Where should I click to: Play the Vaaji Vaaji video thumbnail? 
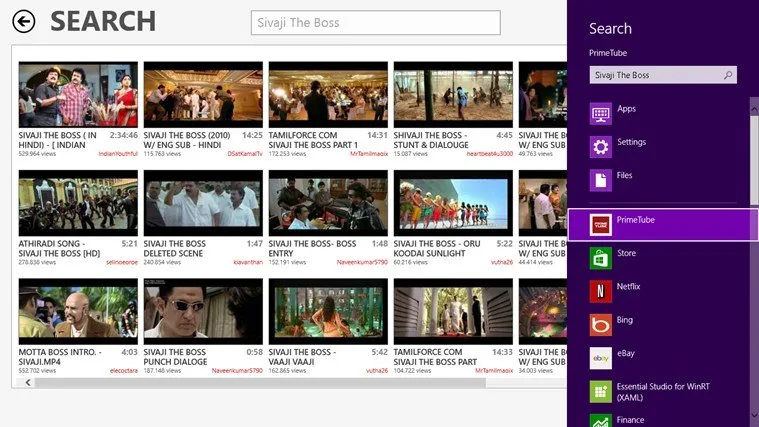pos(328,311)
